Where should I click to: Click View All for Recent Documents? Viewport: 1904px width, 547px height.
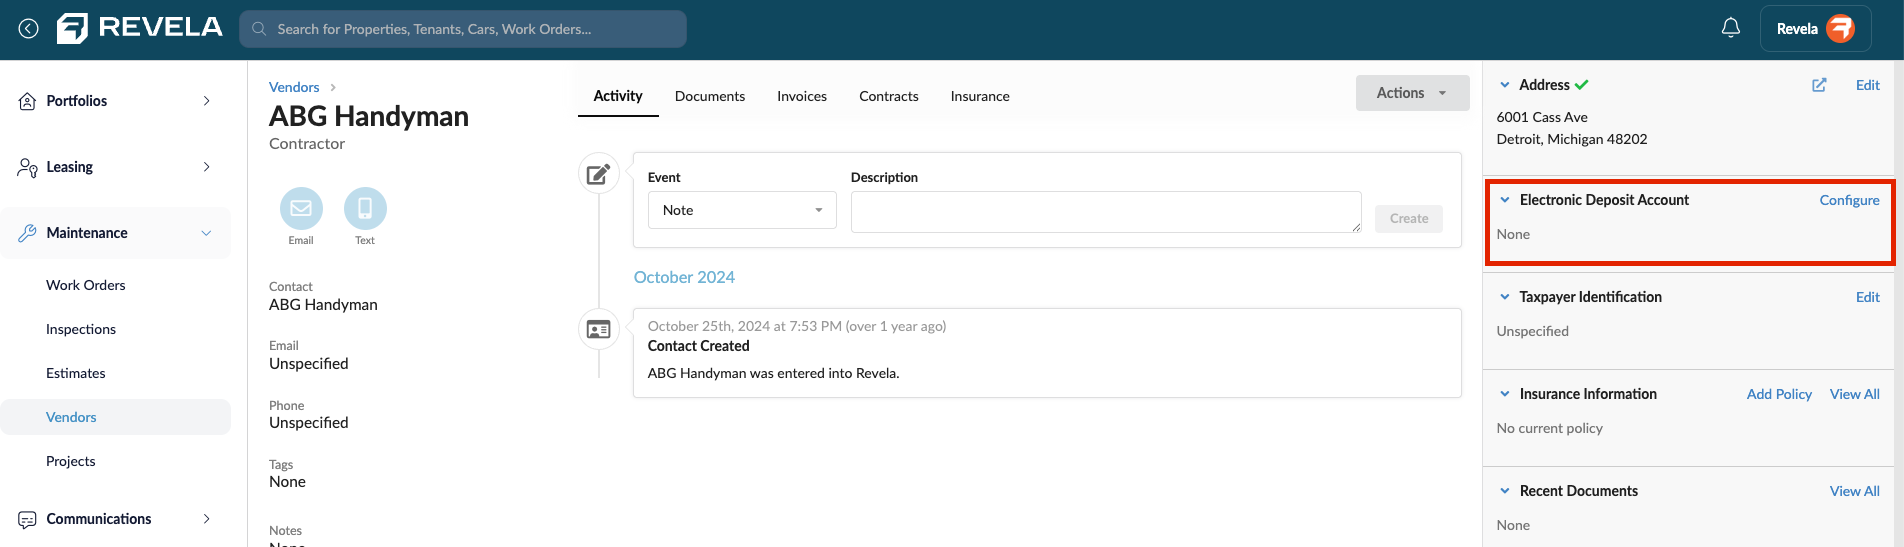point(1855,491)
